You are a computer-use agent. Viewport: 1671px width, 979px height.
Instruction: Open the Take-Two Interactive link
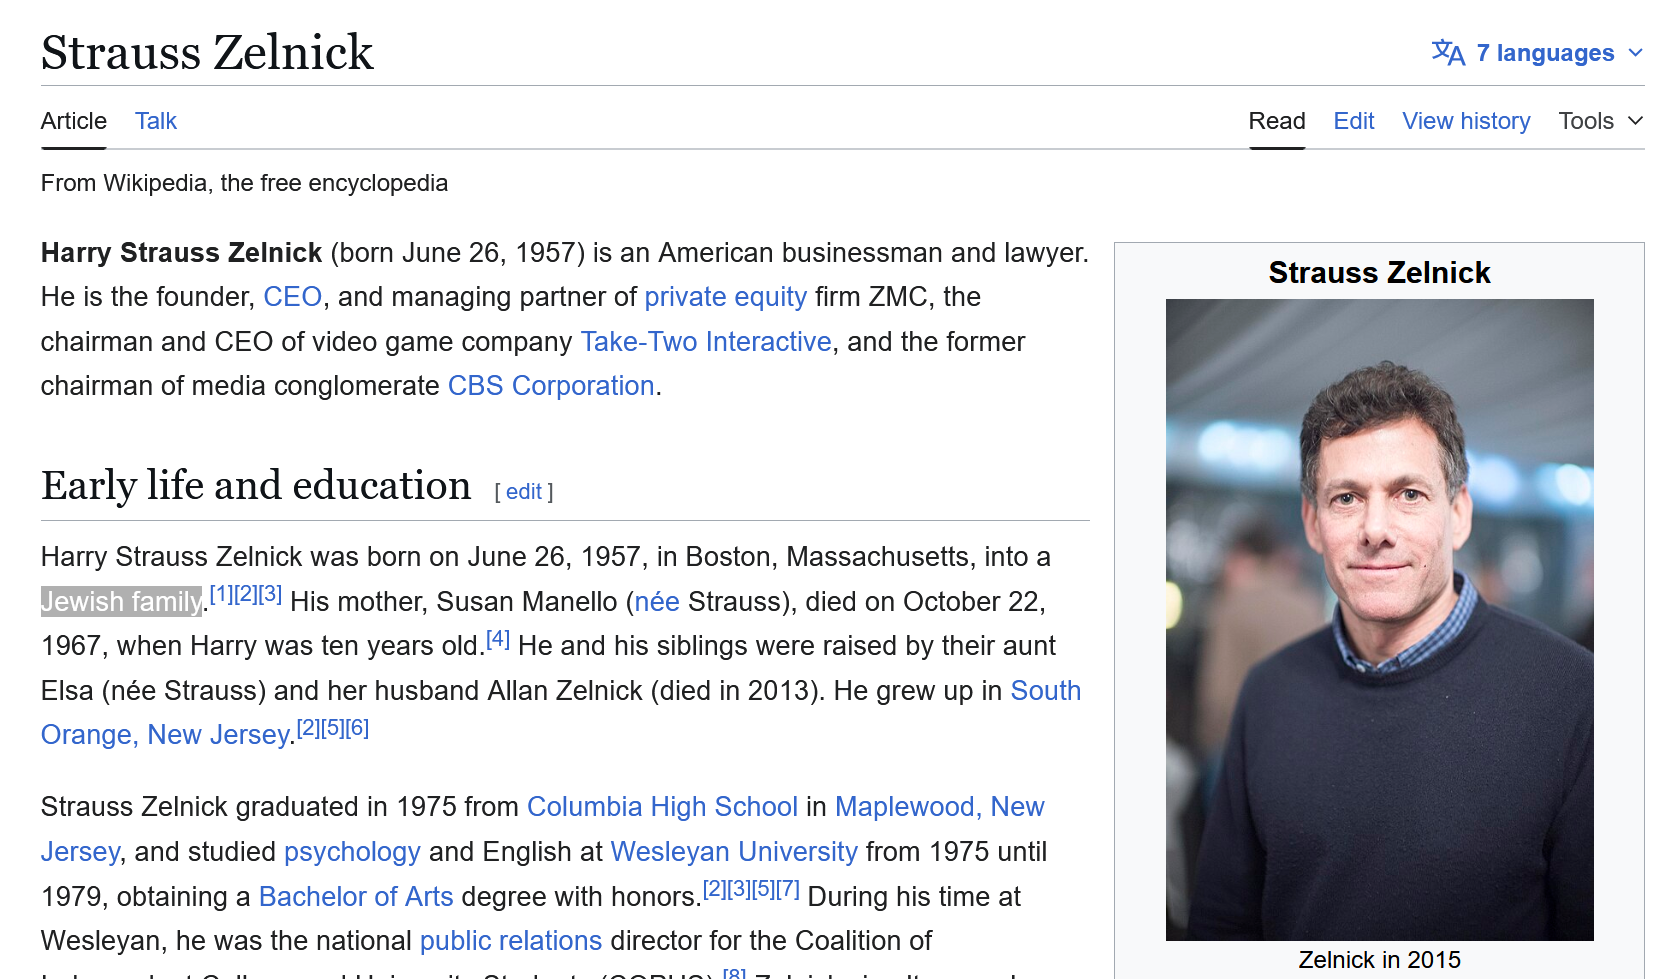pos(706,342)
